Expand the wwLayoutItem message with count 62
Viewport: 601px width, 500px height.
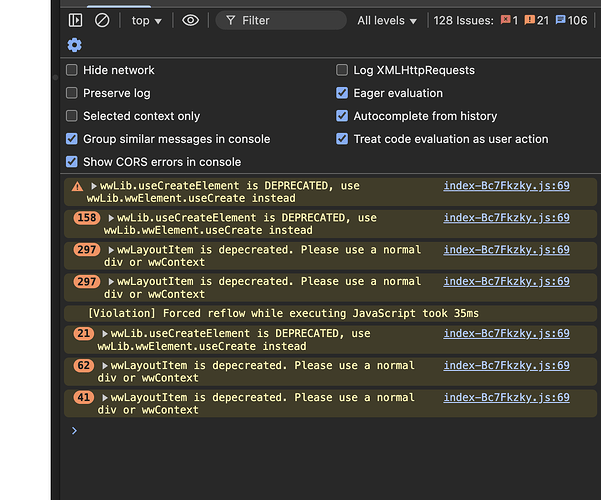104,366
